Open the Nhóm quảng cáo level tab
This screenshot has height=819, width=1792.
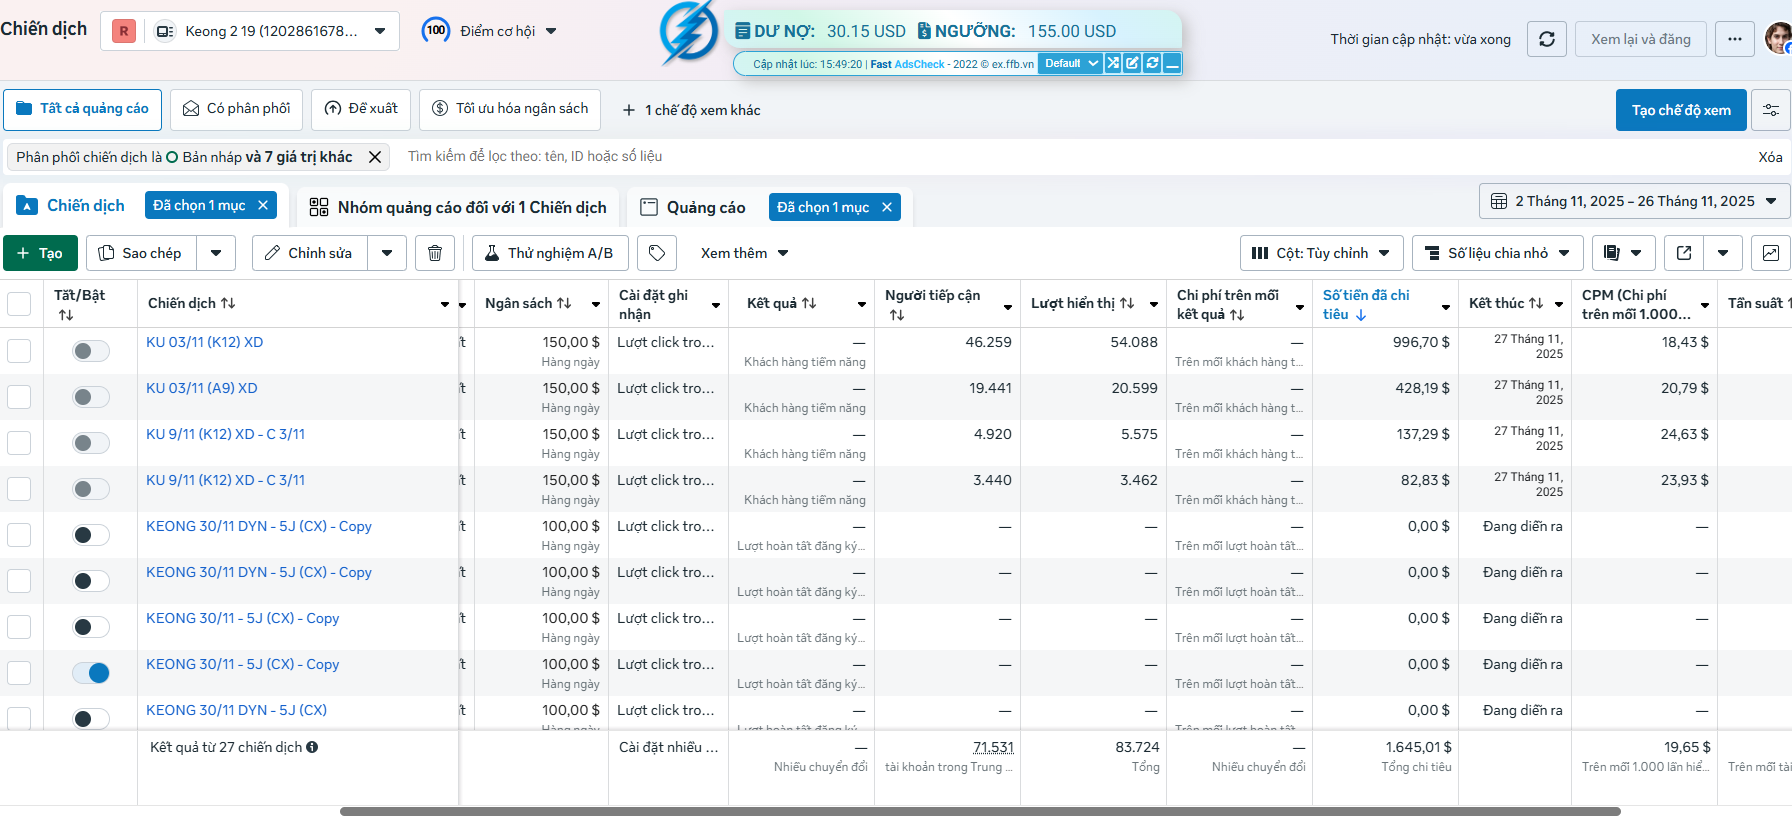[458, 207]
